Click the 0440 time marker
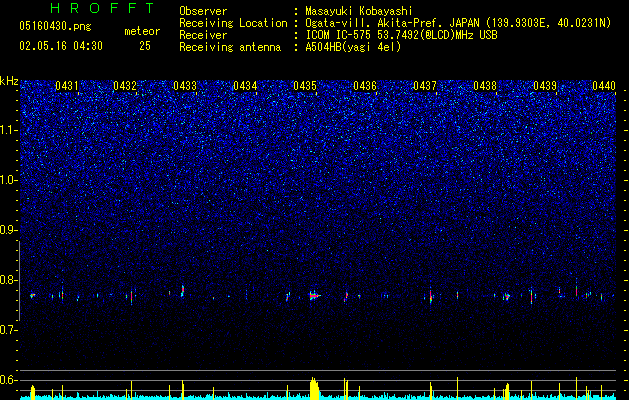Viewport: 629px width, 400px height. tap(604, 86)
